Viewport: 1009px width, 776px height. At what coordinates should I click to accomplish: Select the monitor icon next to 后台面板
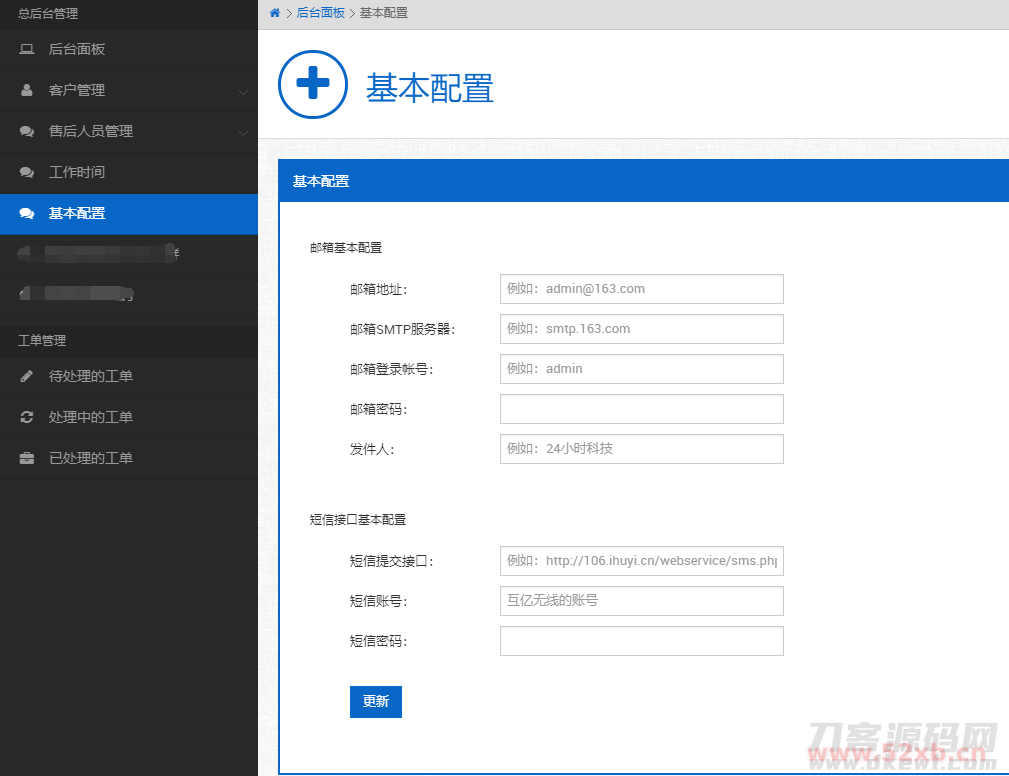(24, 49)
